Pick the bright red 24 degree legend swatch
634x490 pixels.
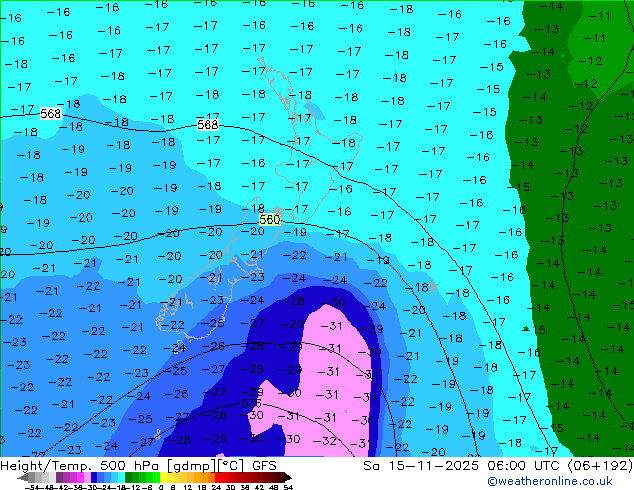pyautogui.click(x=218, y=477)
